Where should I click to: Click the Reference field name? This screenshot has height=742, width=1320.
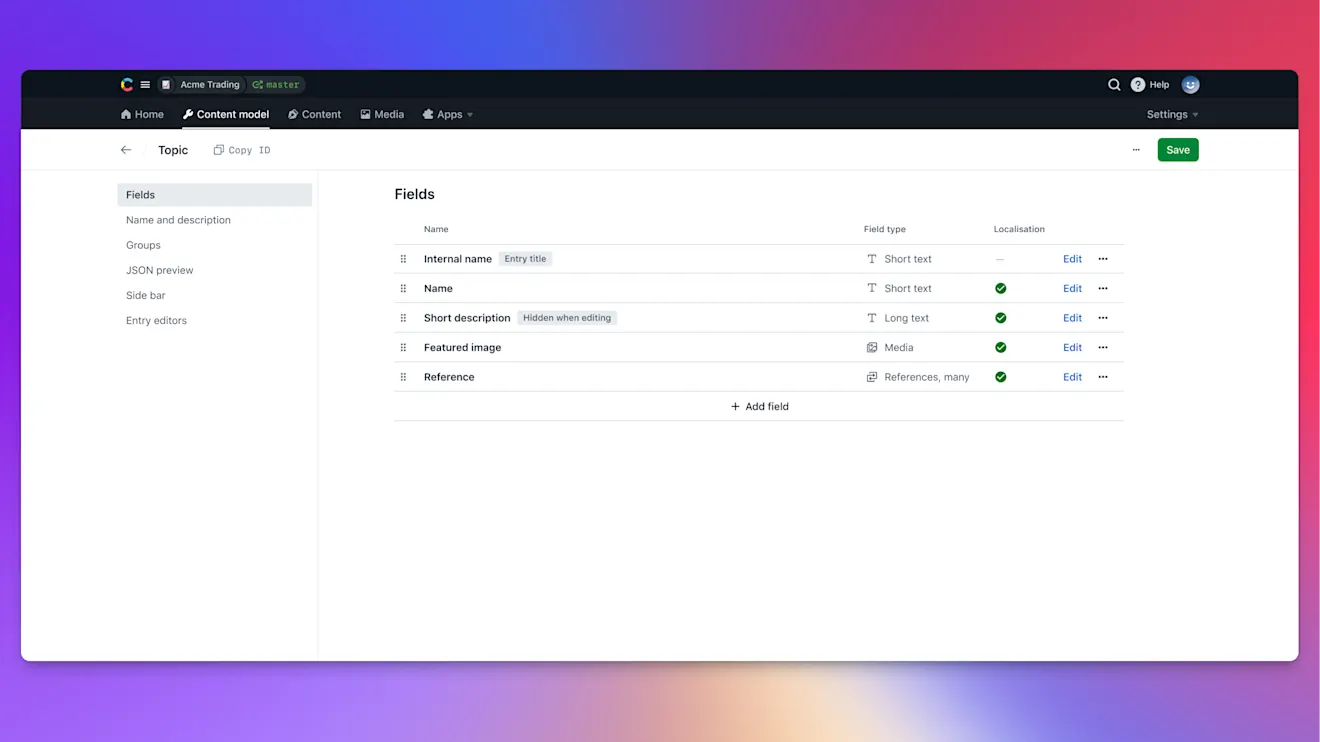(449, 377)
